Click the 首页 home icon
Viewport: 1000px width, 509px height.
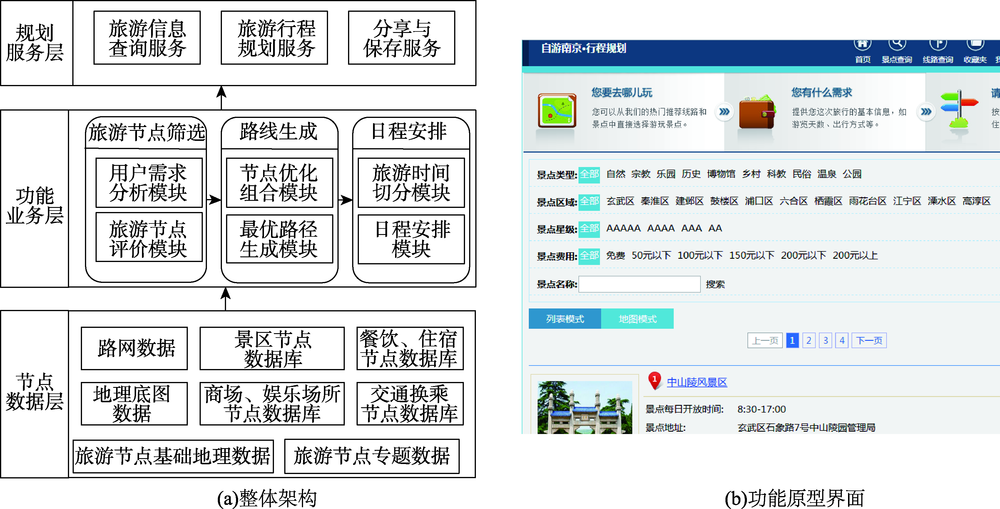861,45
